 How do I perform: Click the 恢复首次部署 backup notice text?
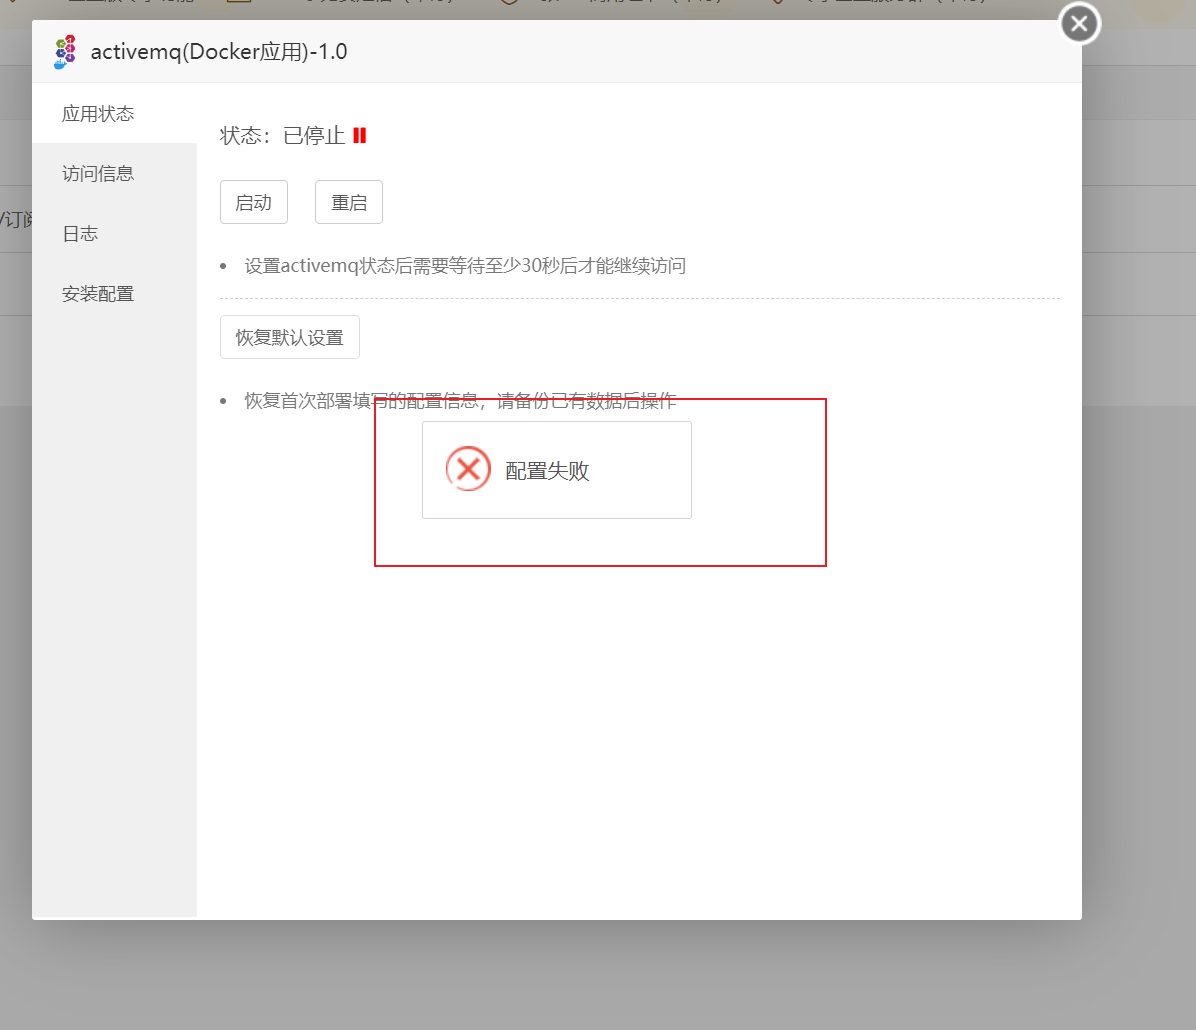(461, 401)
